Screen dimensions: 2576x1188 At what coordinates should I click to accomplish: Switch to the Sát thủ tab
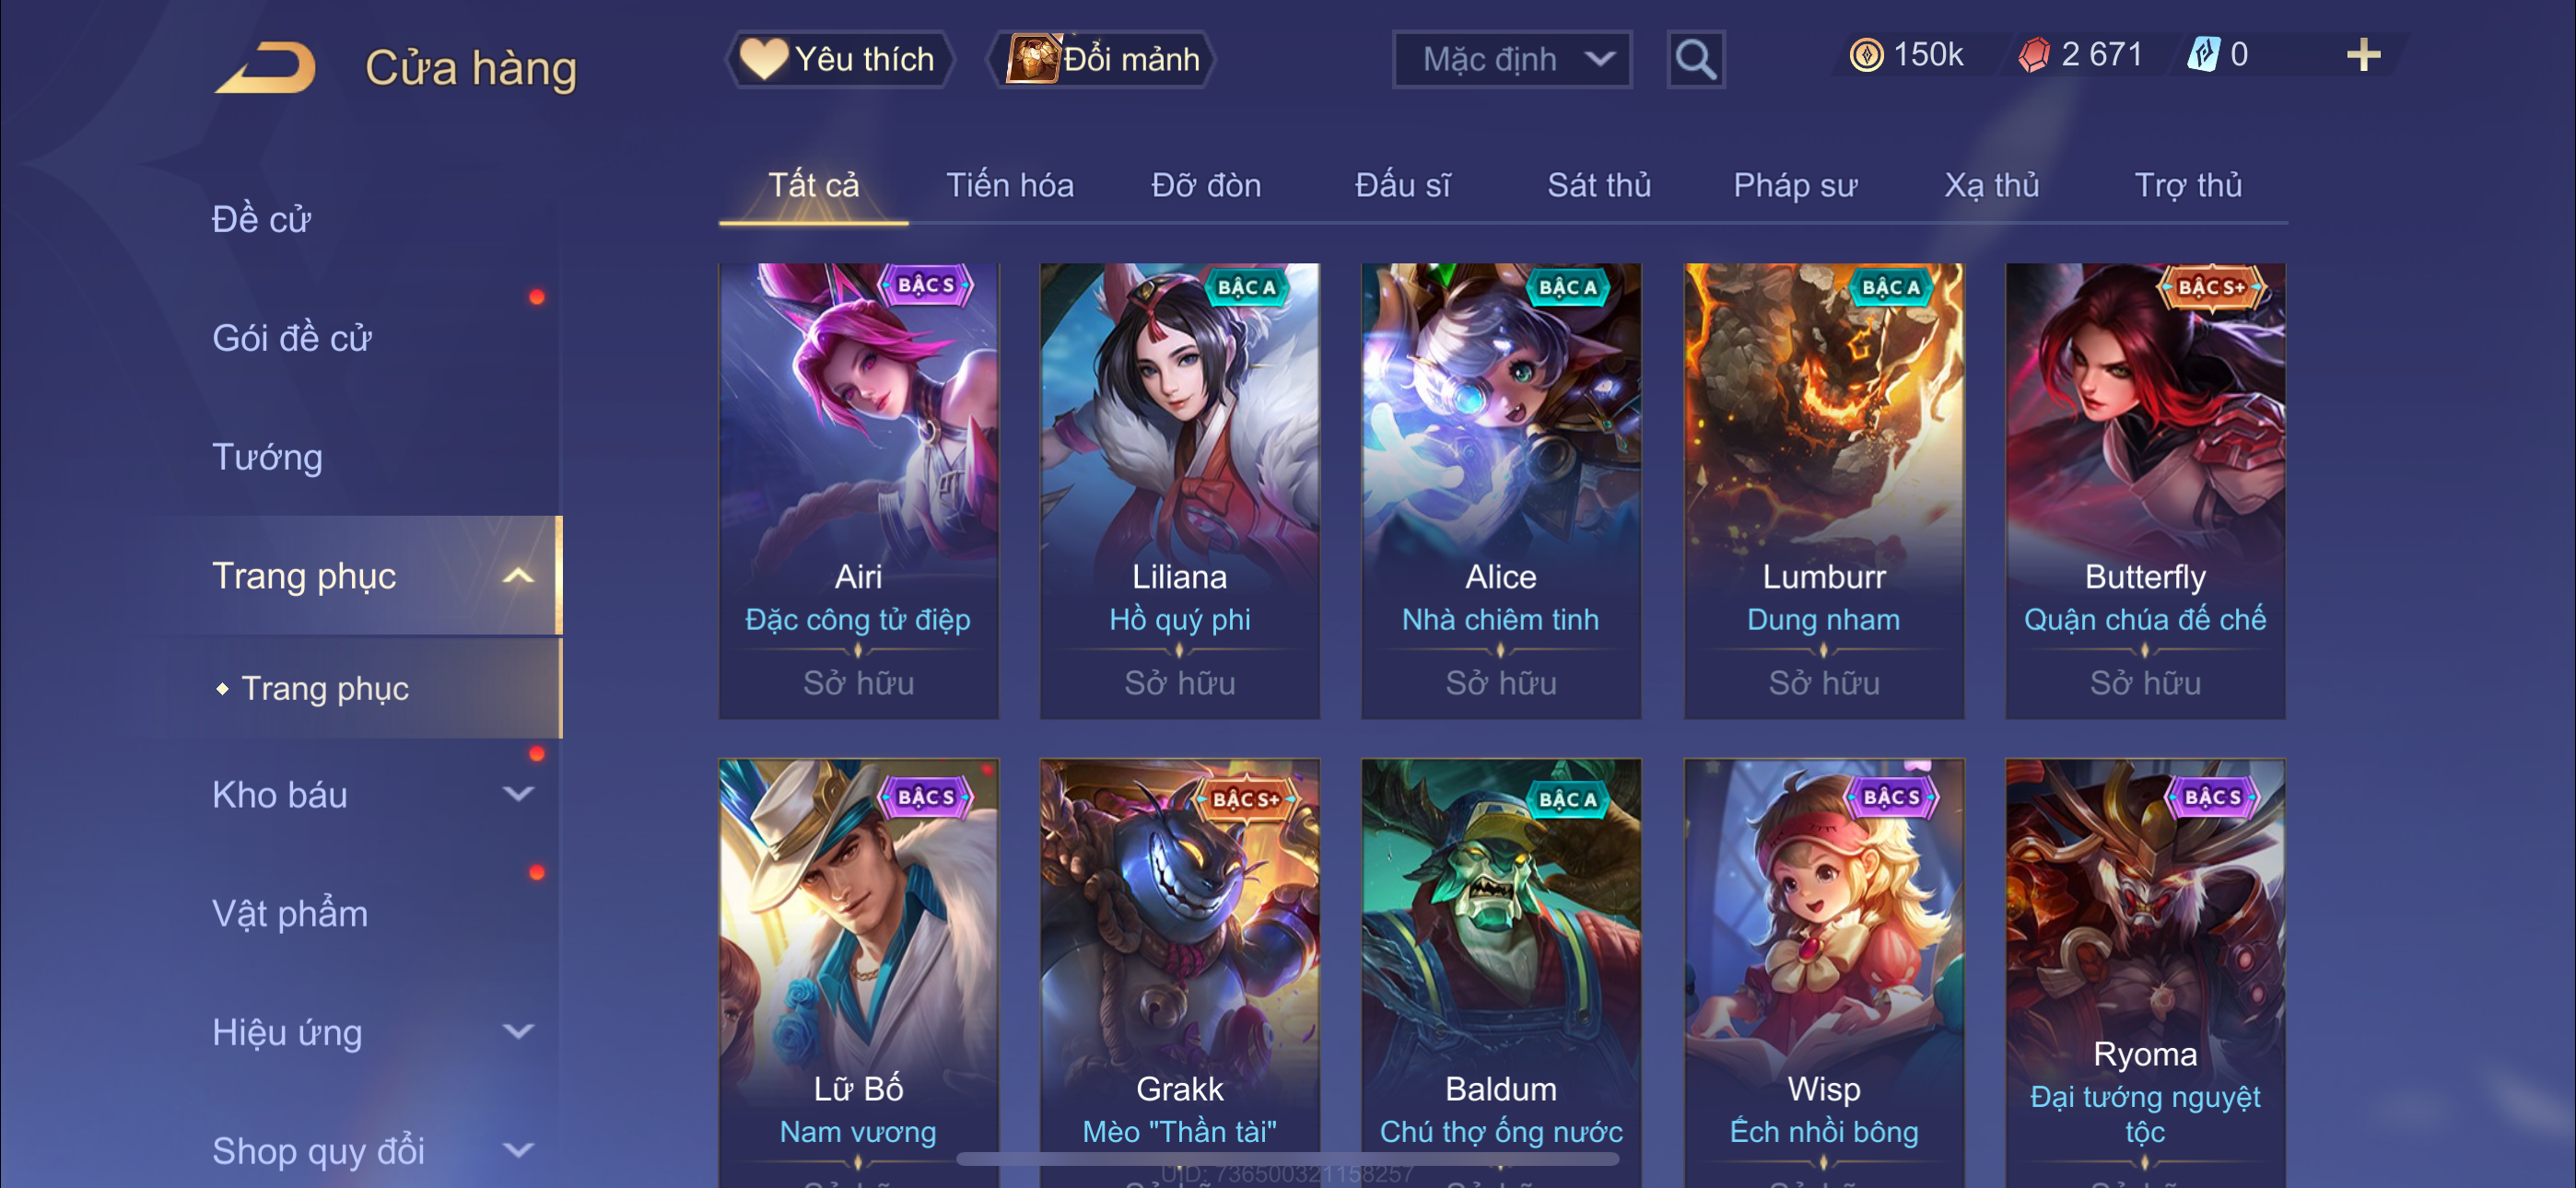(1598, 186)
